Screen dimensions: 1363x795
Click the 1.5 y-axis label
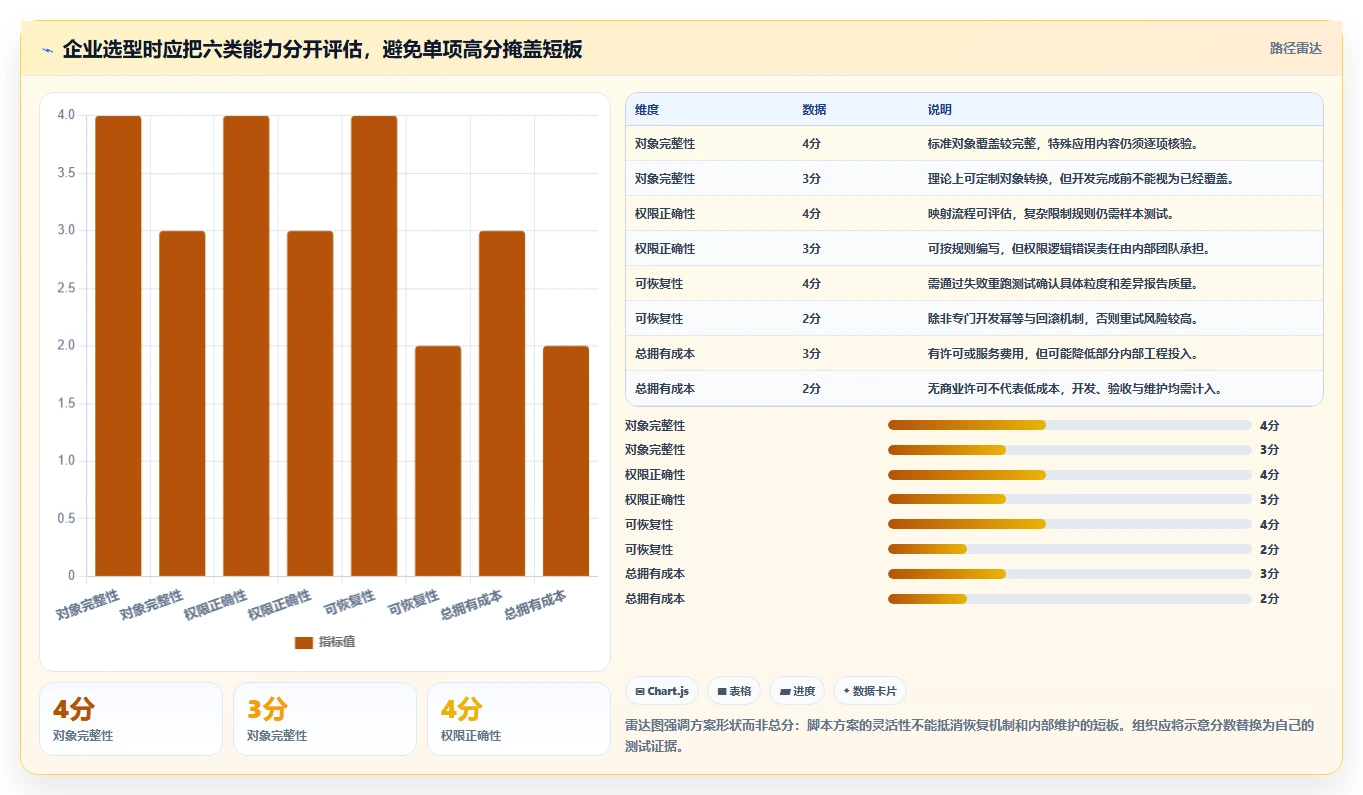pyautogui.click(x=66, y=403)
